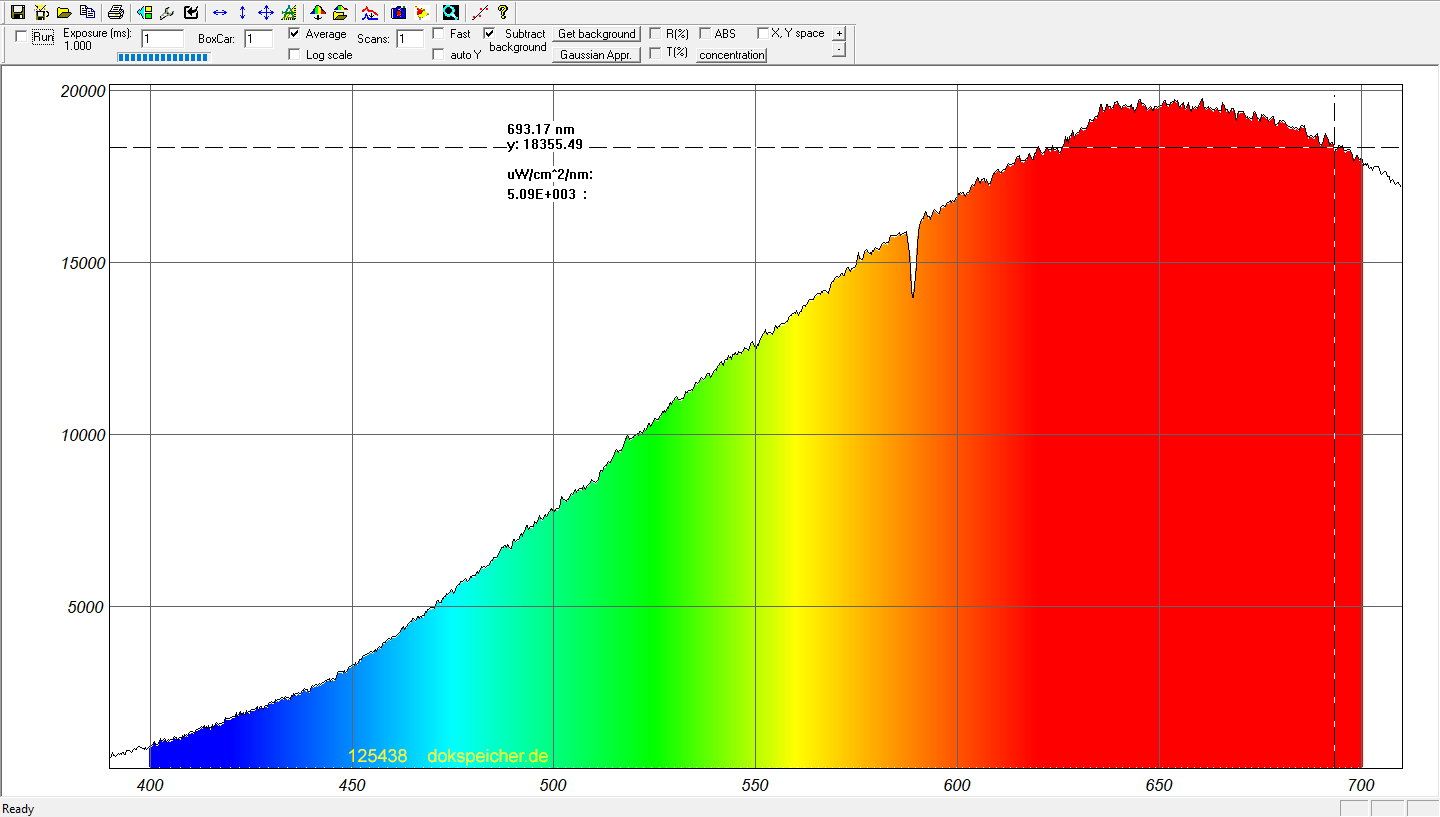This screenshot has width=1440, height=817.
Task: Enable the Run checkbox
Action: point(22,37)
